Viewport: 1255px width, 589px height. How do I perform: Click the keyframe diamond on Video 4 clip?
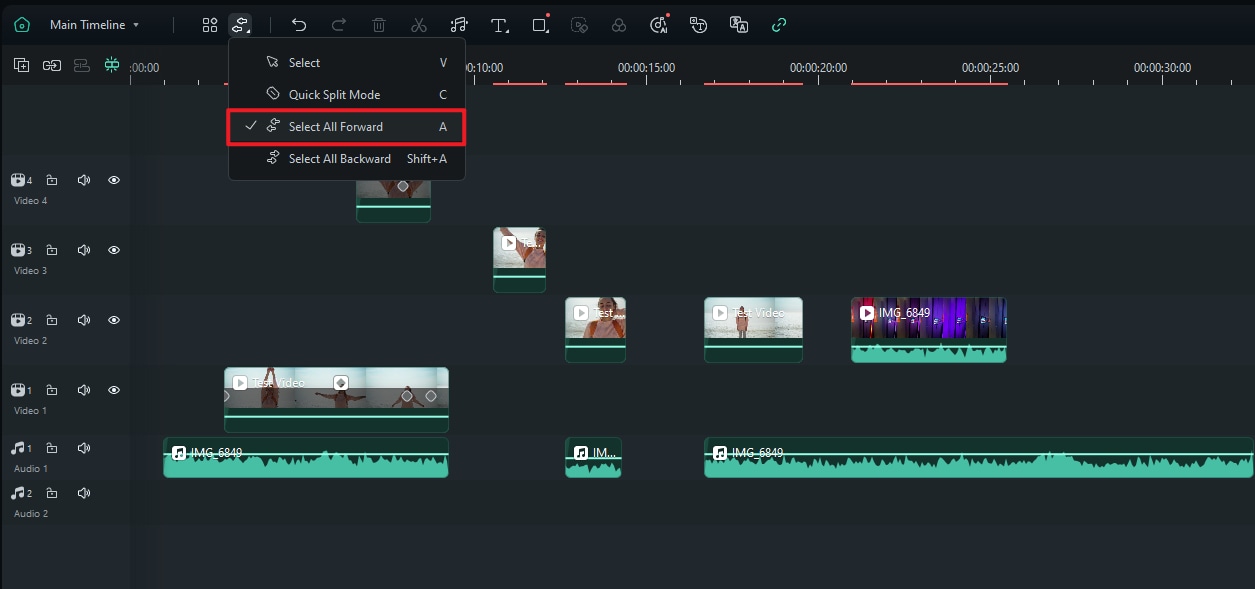(x=402, y=186)
